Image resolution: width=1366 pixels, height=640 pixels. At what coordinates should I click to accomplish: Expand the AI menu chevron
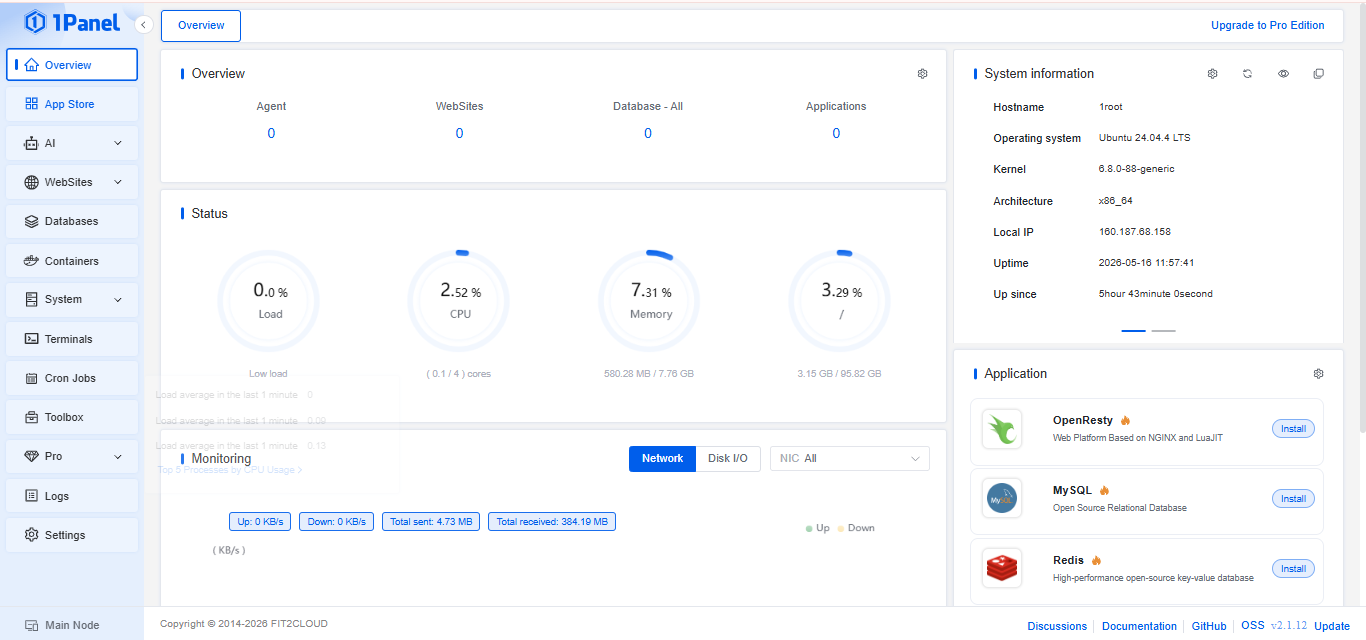118,143
